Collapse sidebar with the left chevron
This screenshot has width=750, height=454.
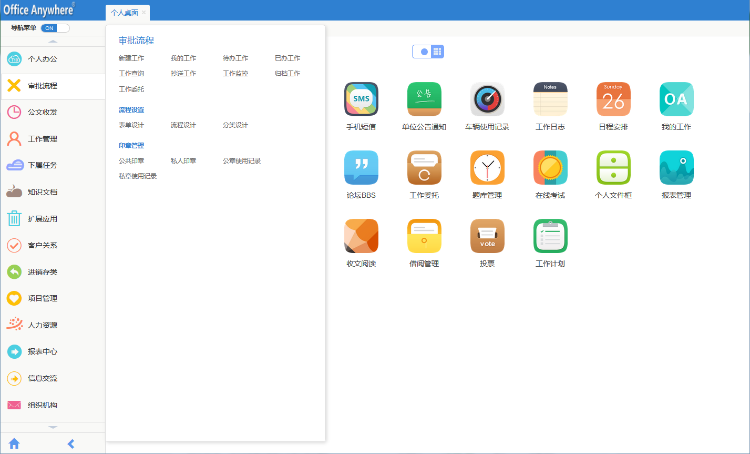click(x=71, y=443)
